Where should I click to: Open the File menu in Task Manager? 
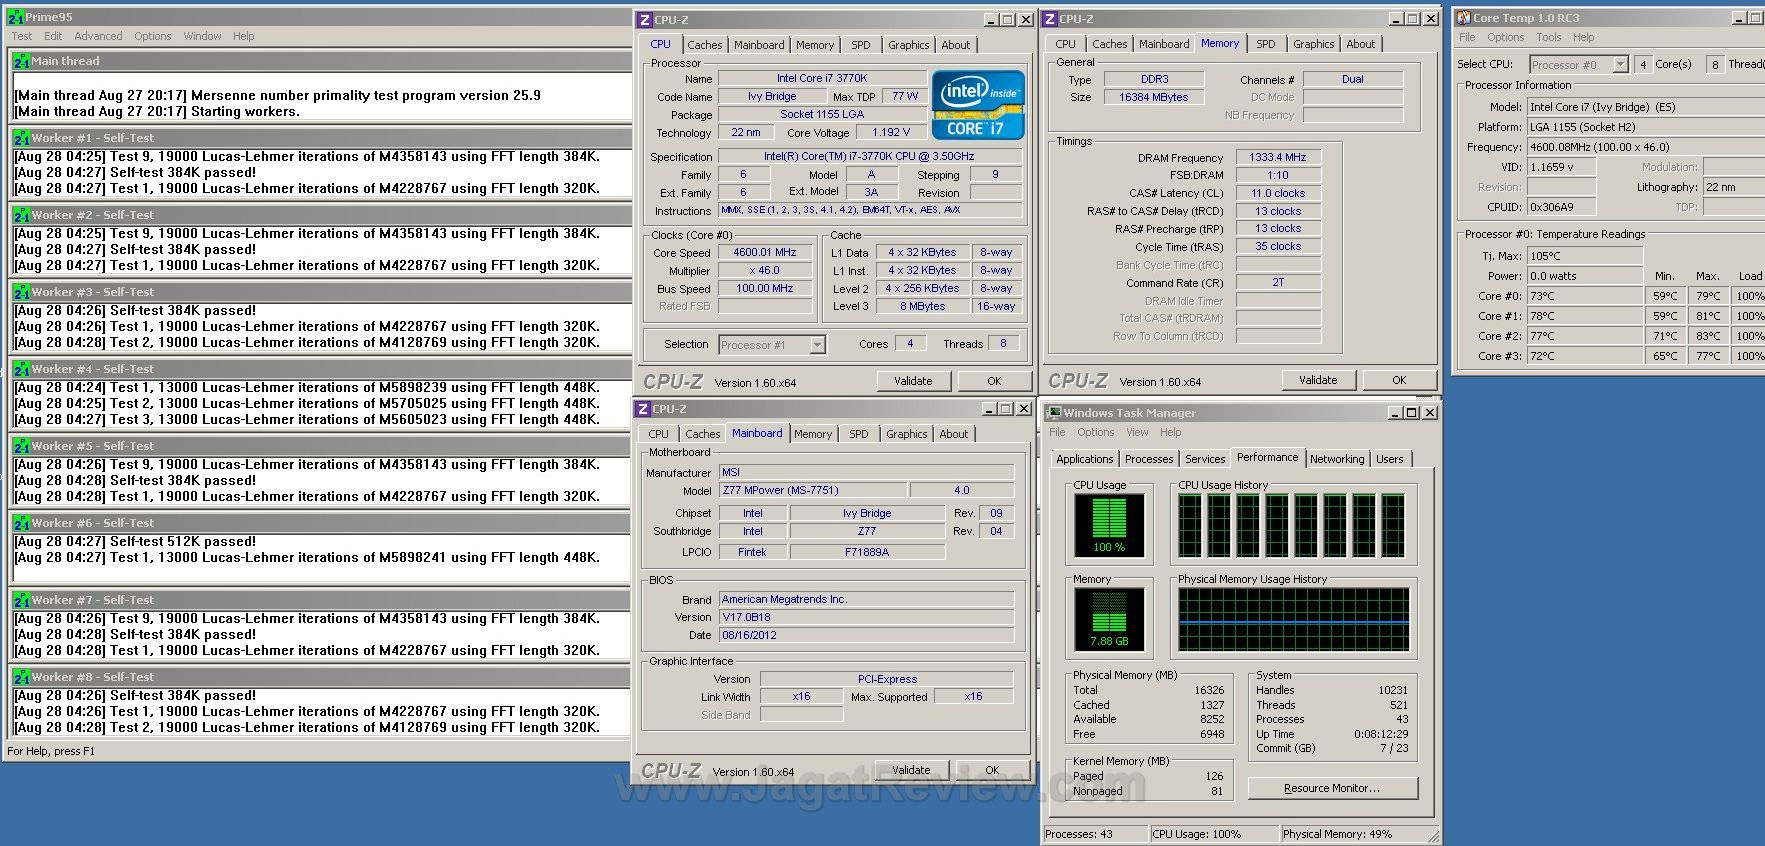[x=1057, y=432]
